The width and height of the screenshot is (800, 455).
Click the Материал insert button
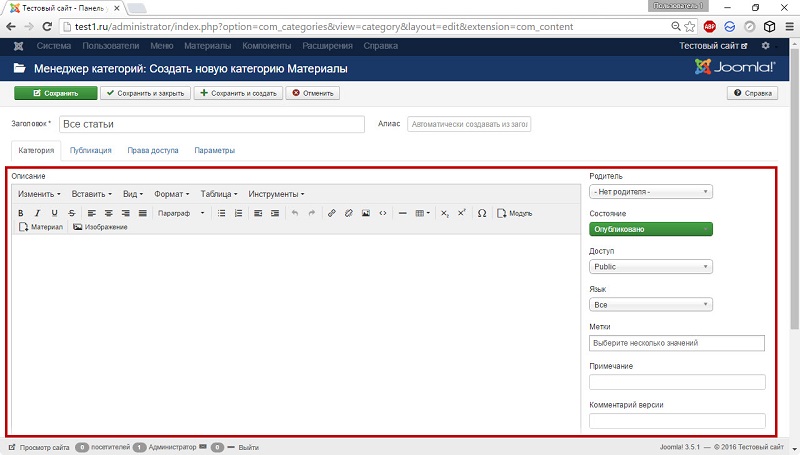41,227
